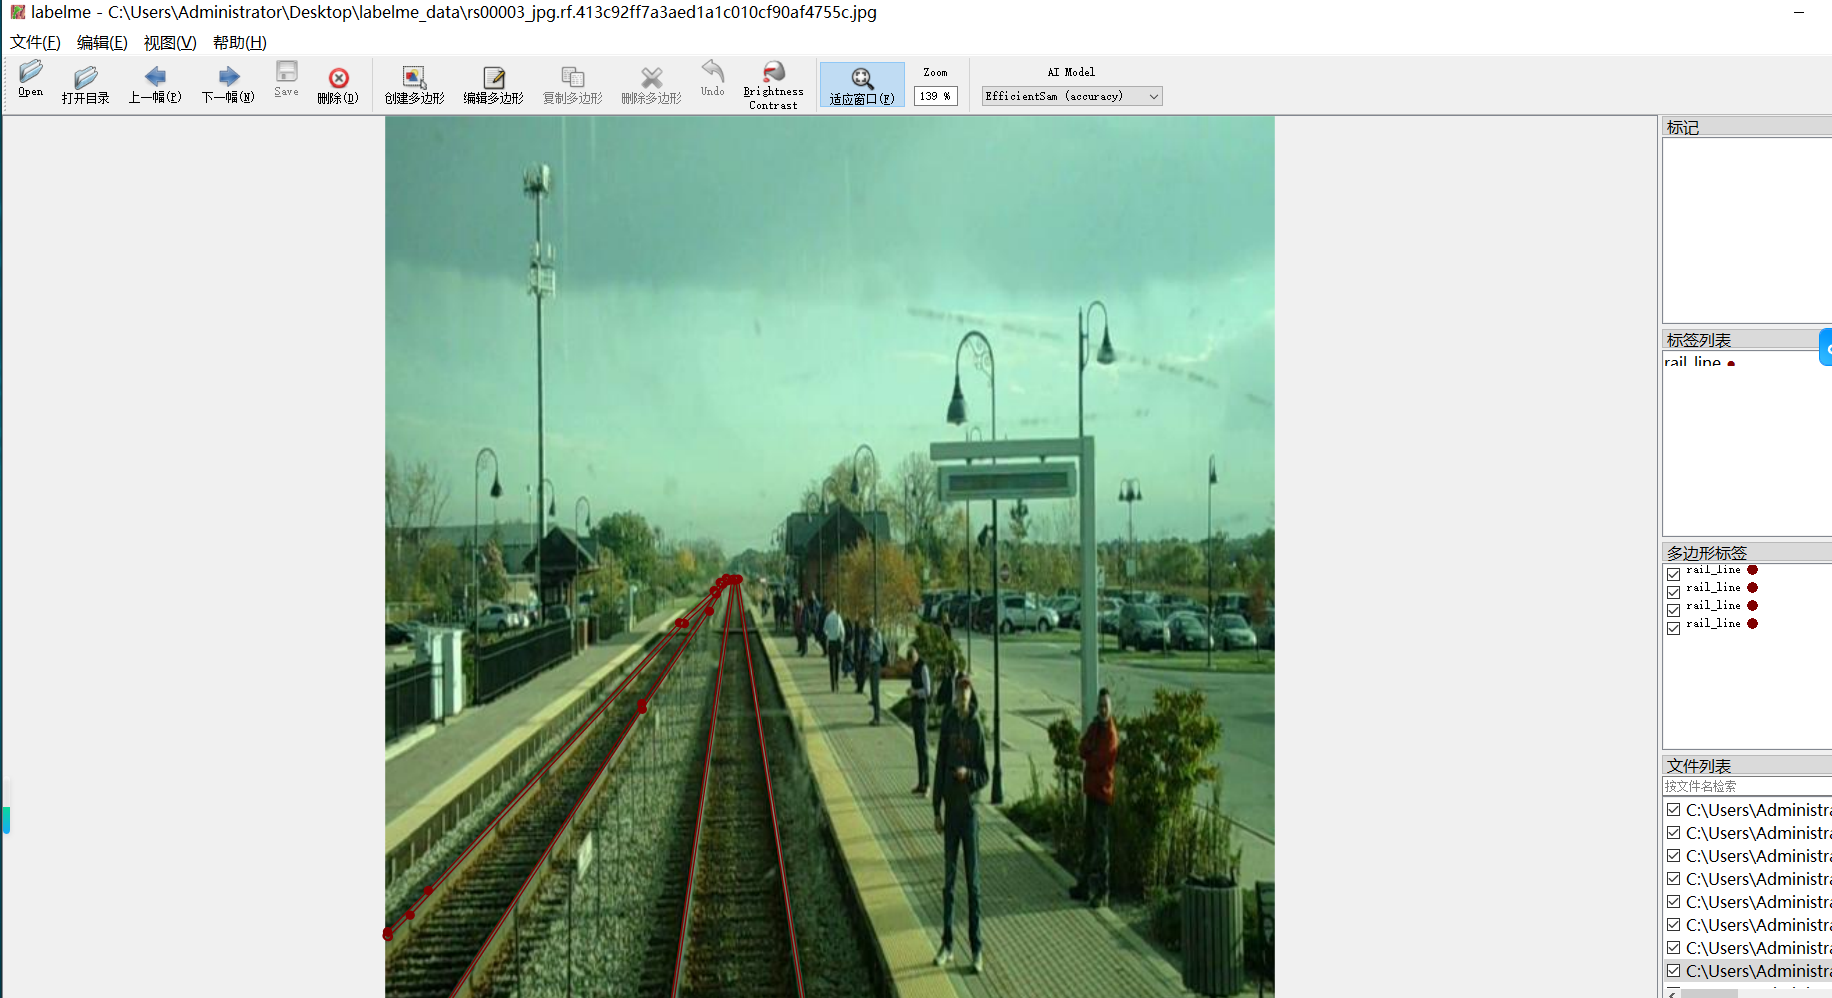Select the first file path in 文件列表
The width and height of the screenshot is (1832, 998).
[x=1759, y=810]
